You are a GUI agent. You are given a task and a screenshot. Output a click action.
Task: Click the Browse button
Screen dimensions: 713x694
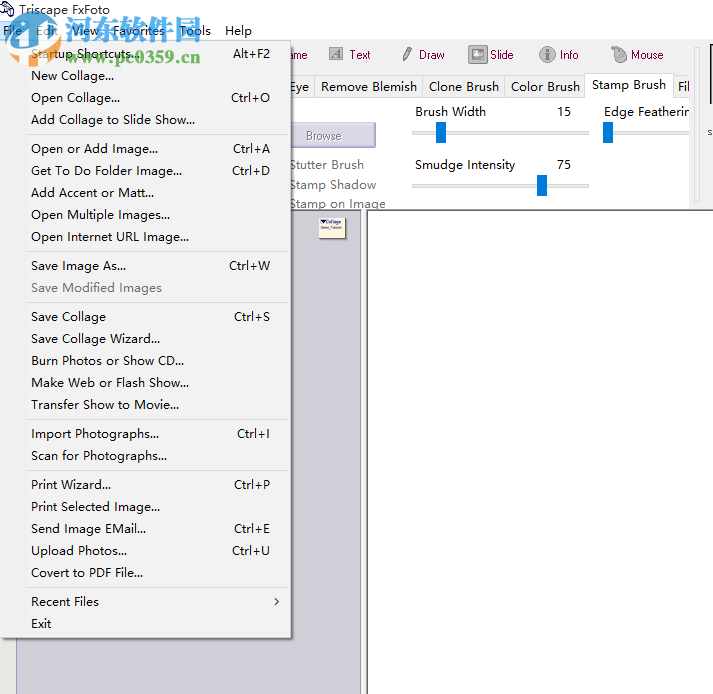(333, 136)
